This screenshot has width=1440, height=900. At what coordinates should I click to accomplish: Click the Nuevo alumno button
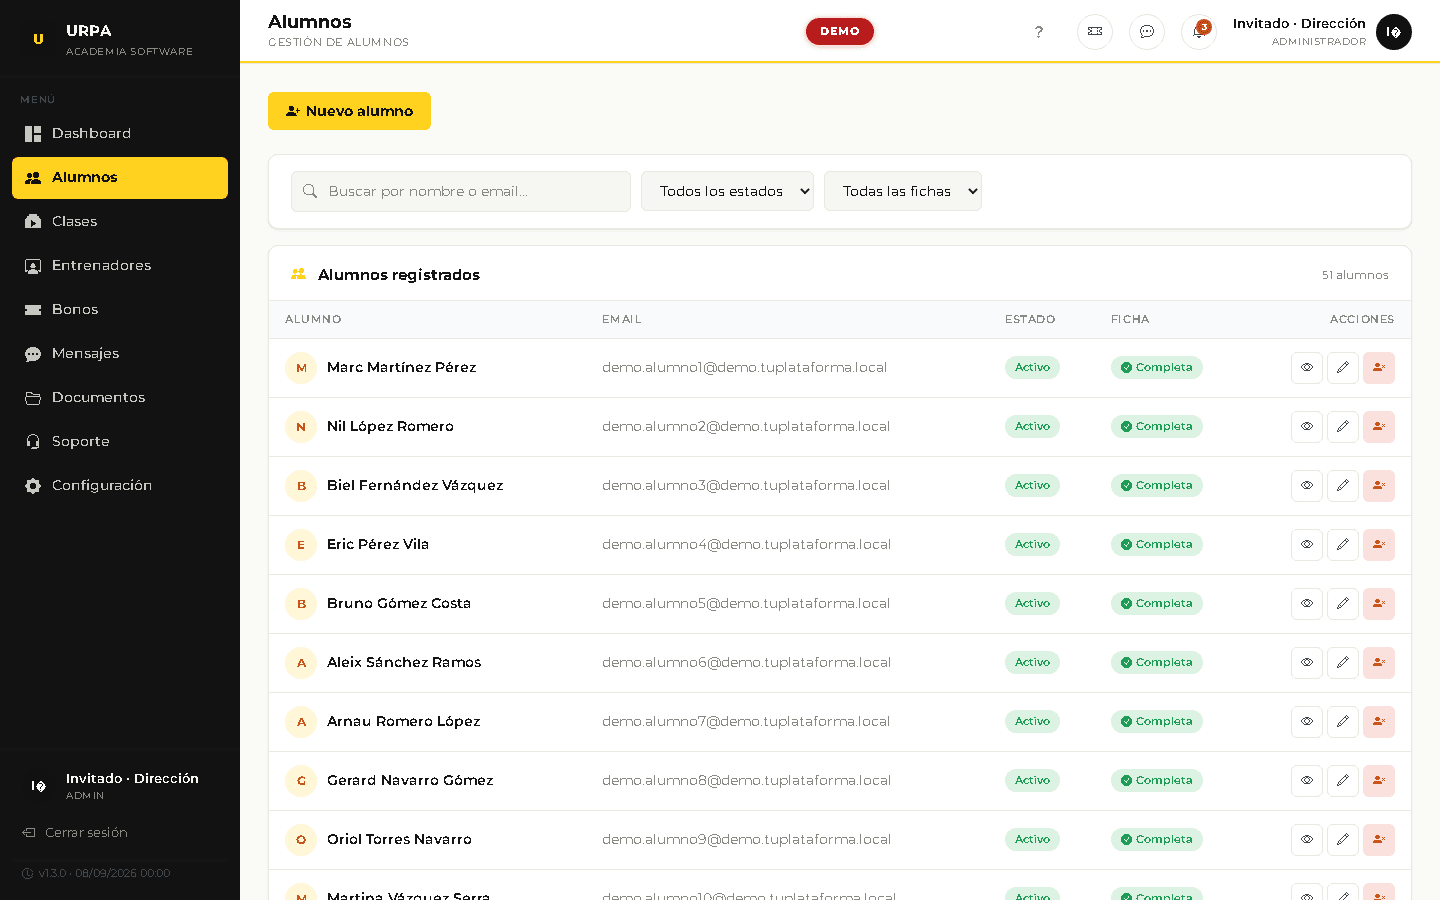coord(349,111)
